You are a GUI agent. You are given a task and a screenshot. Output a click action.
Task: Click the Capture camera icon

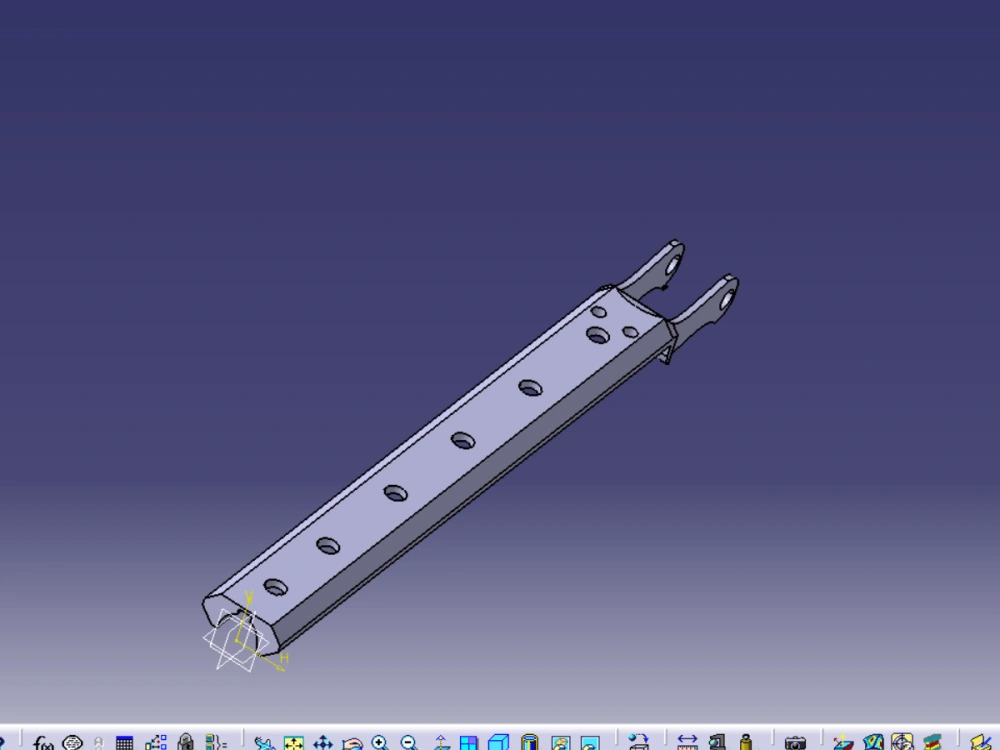coord(795,744)
